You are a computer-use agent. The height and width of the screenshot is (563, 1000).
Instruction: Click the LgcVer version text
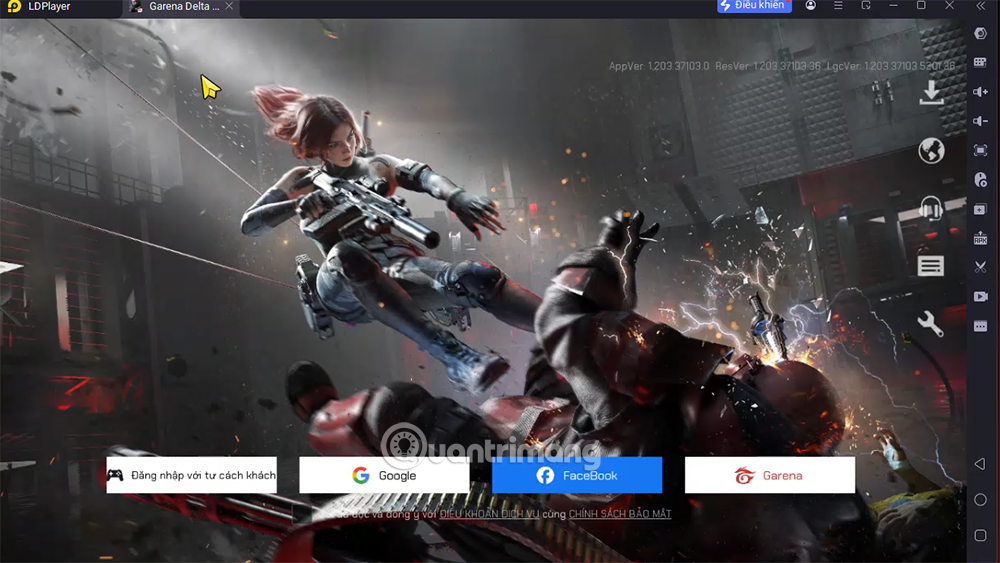891,66
